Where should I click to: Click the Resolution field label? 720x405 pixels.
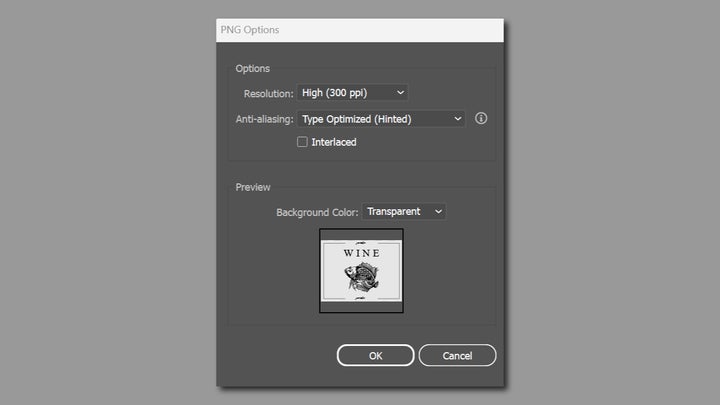point(268,93)
